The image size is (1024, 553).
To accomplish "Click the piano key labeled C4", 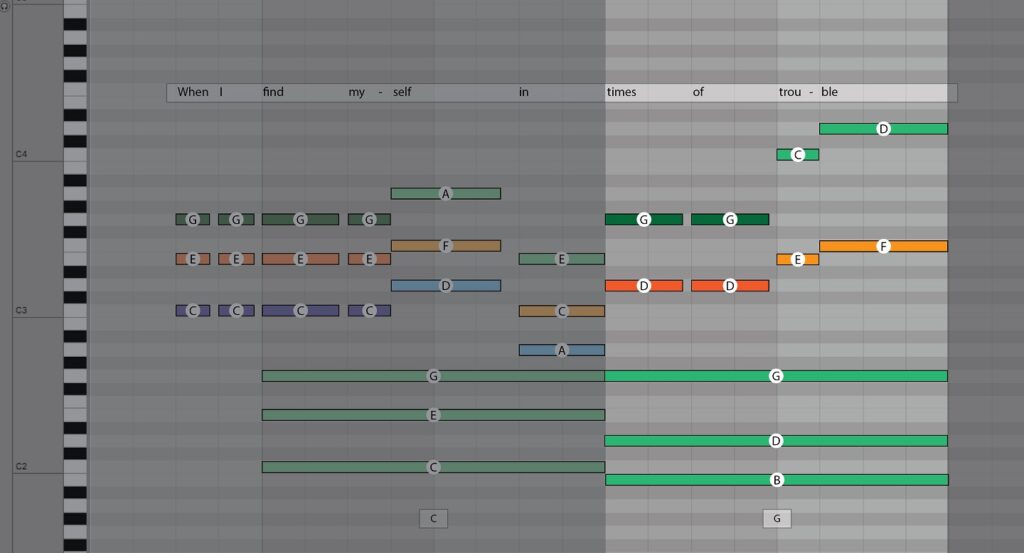I will tap(74, 154).
